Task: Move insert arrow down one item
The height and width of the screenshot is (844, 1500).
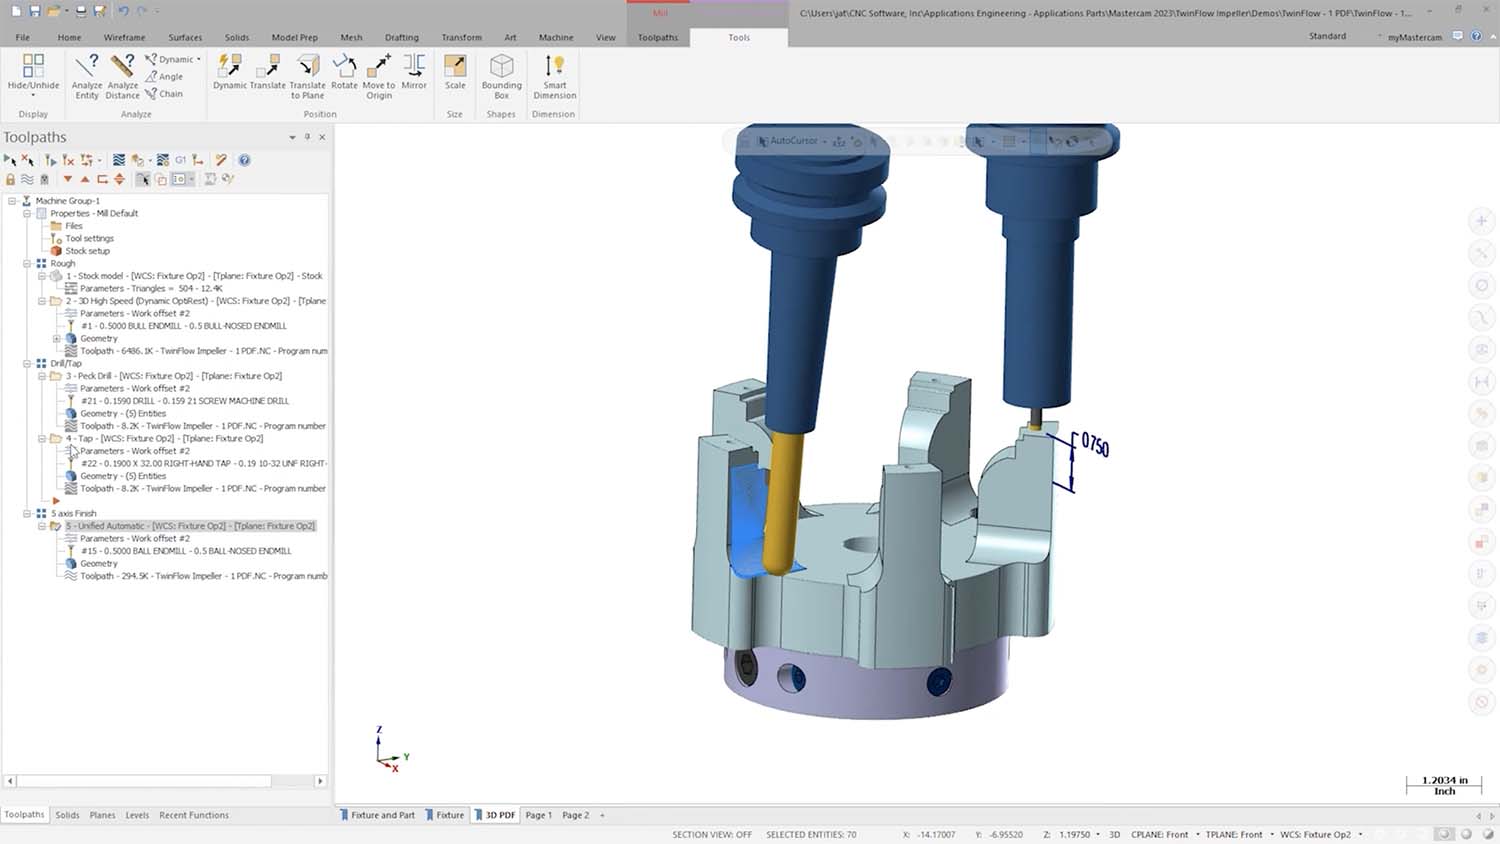Action: pyautogui.click(x=68, y=179)
